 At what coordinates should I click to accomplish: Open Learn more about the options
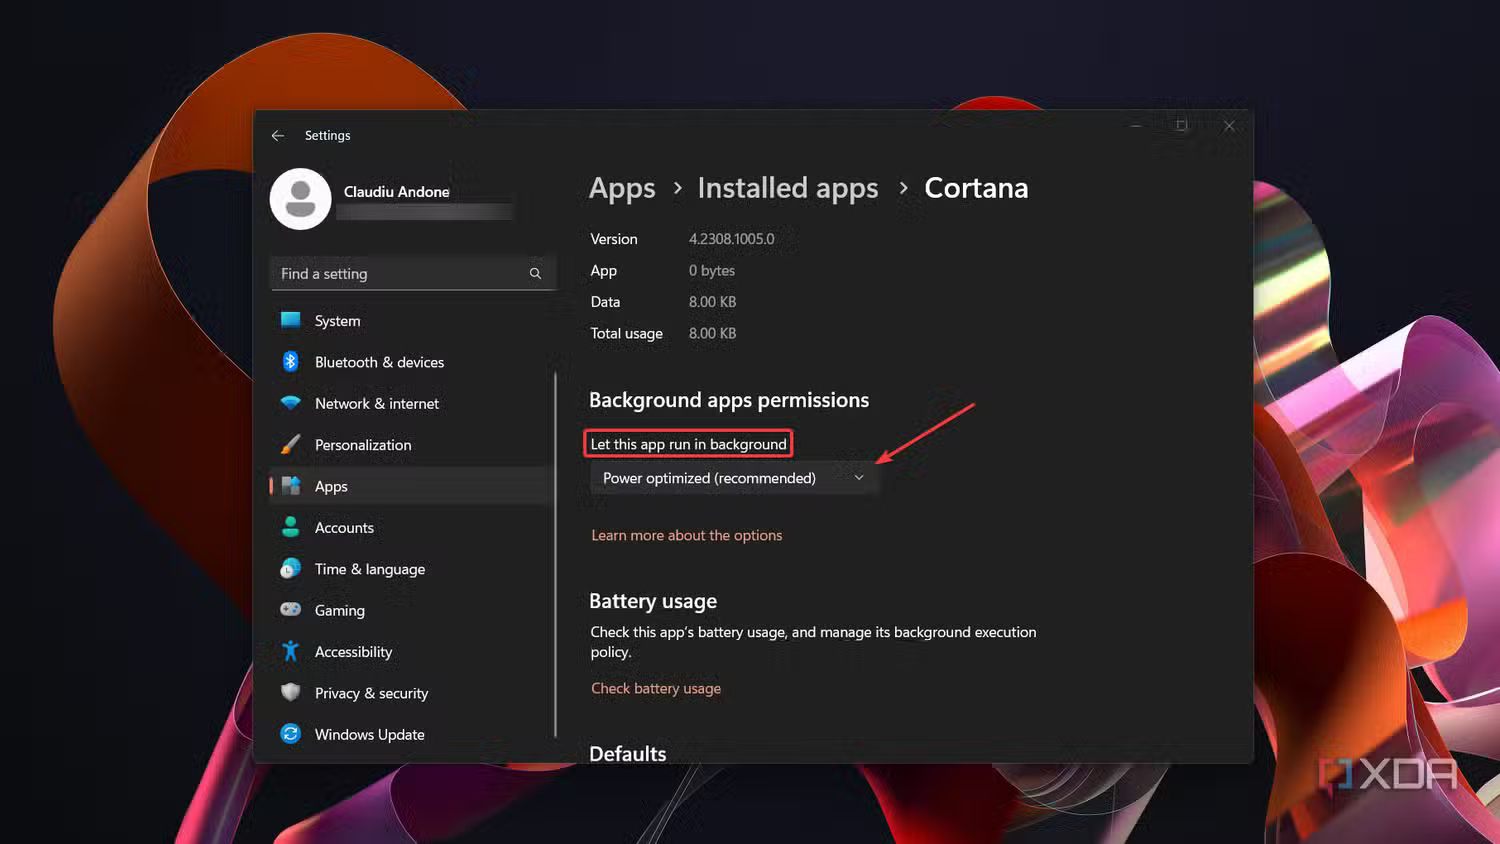point(686,535)
